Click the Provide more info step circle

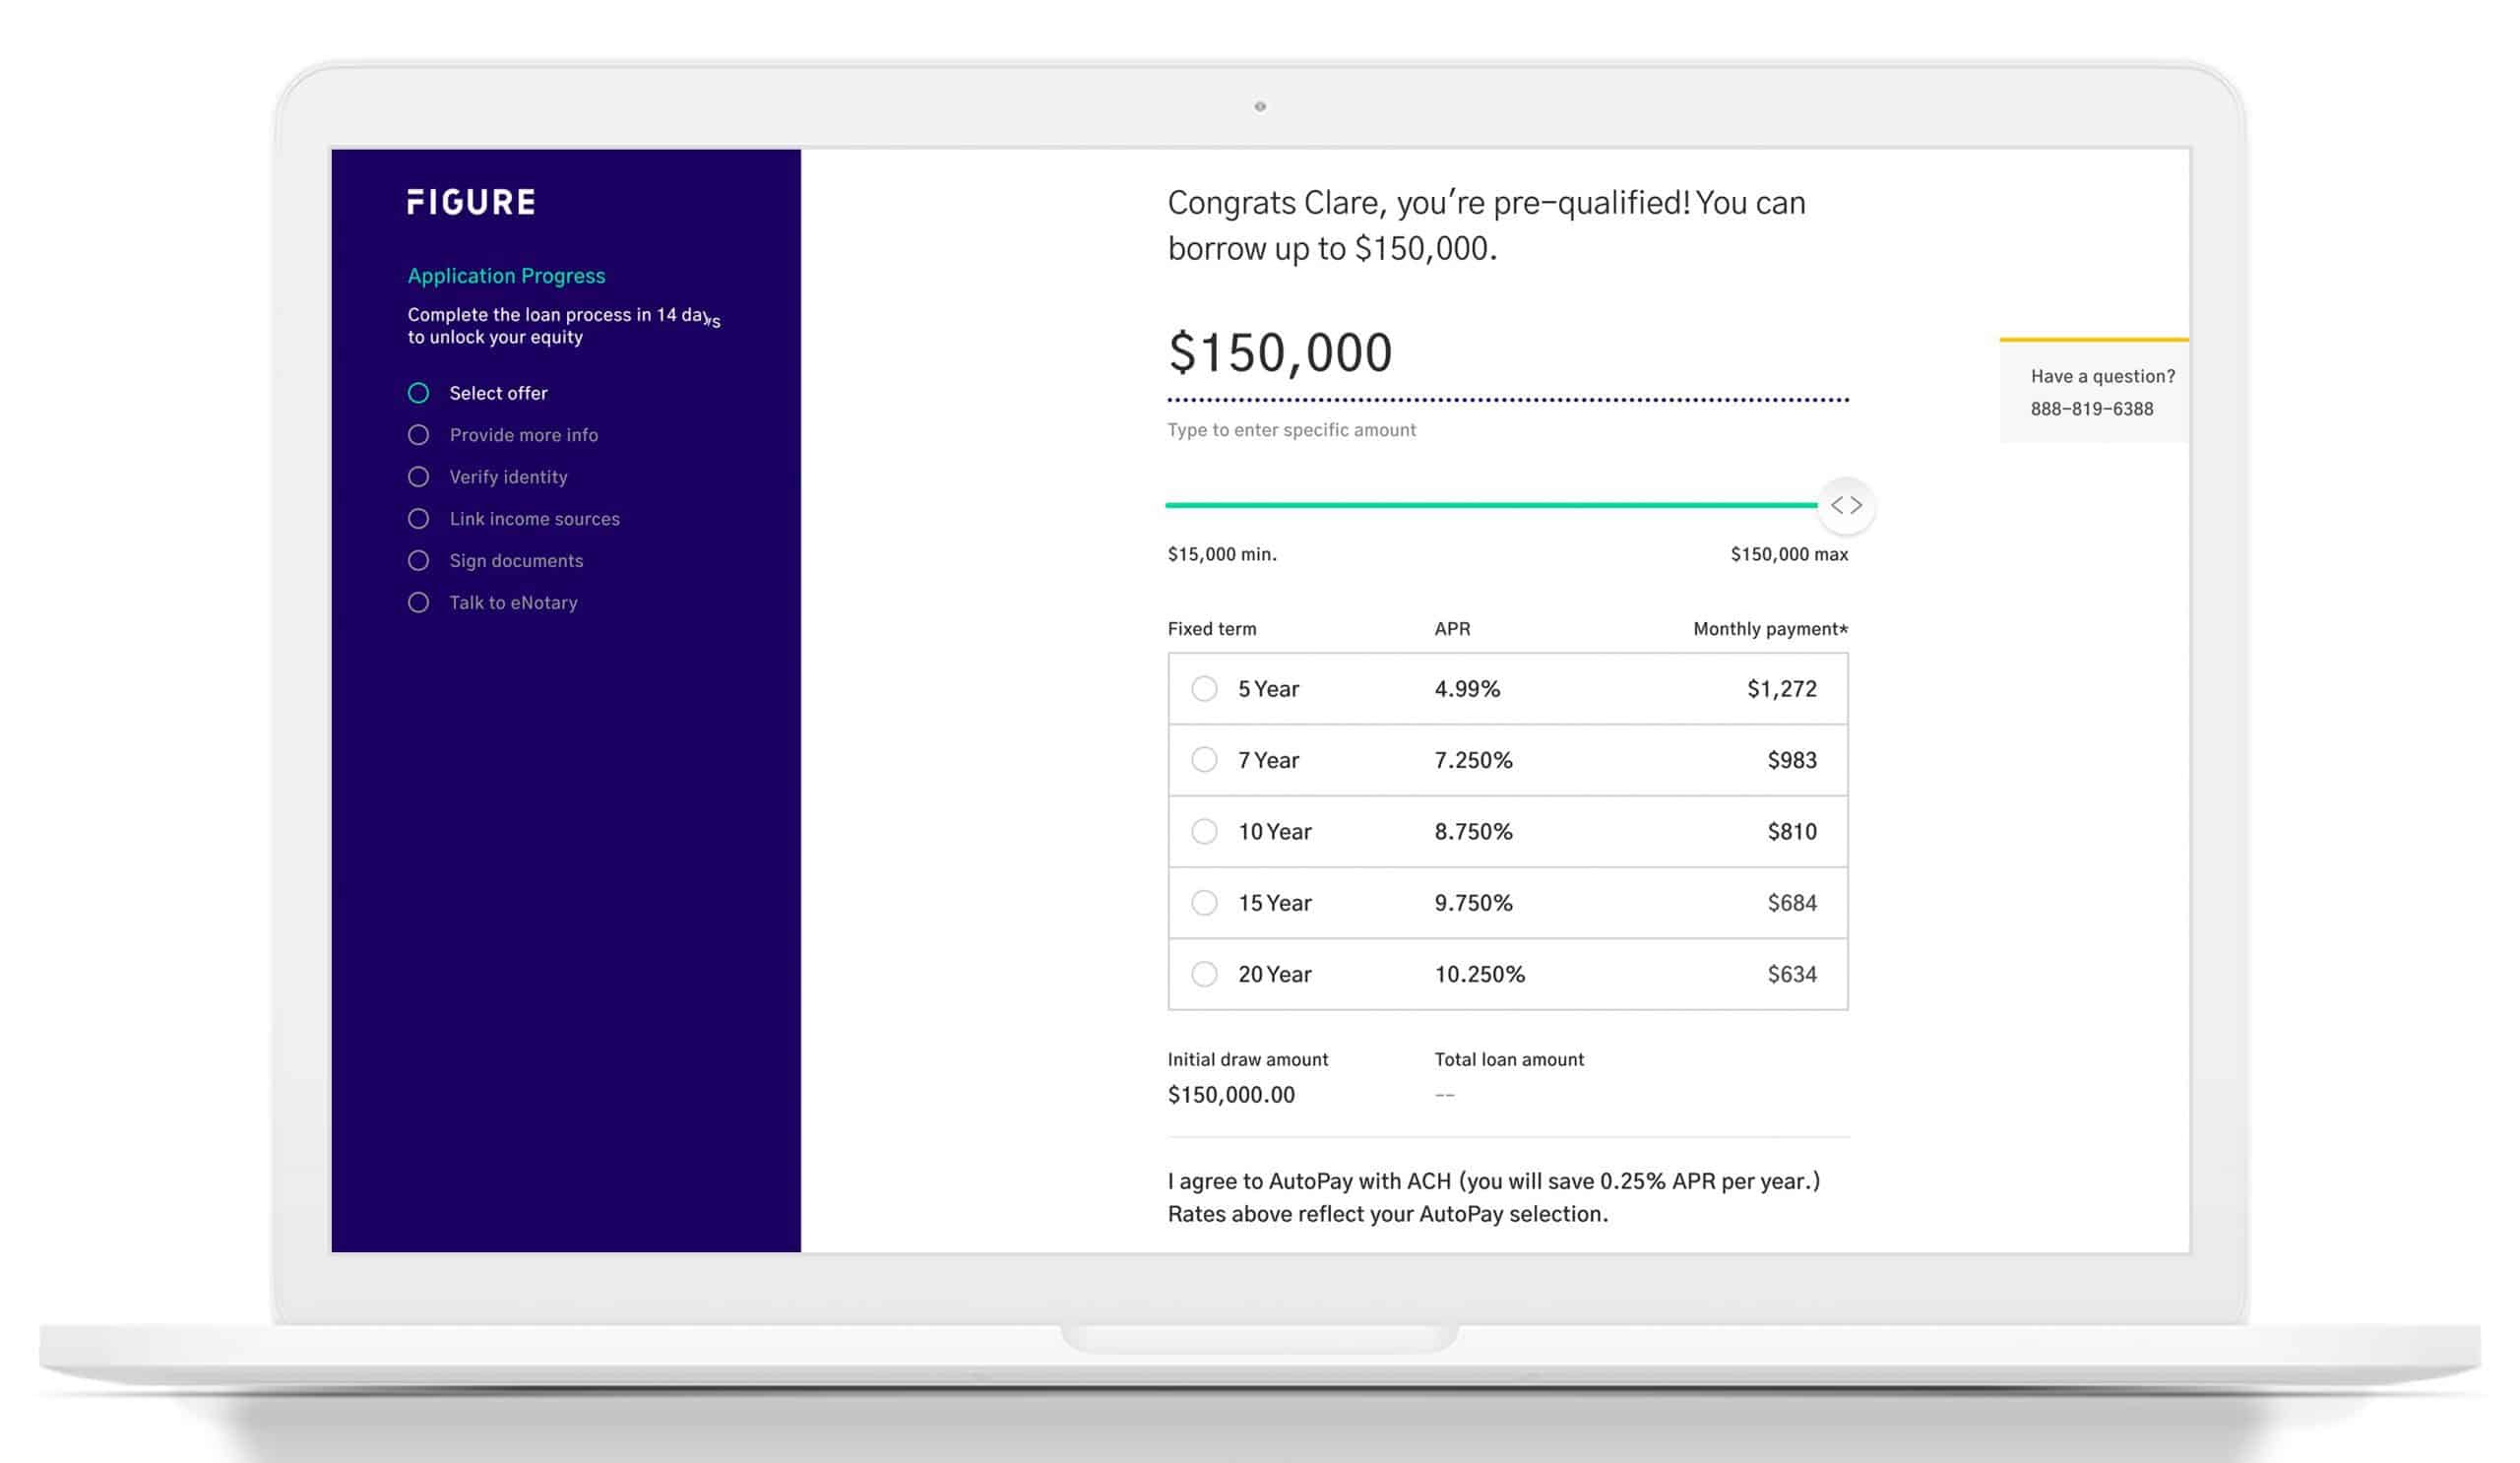pos(418,435)
